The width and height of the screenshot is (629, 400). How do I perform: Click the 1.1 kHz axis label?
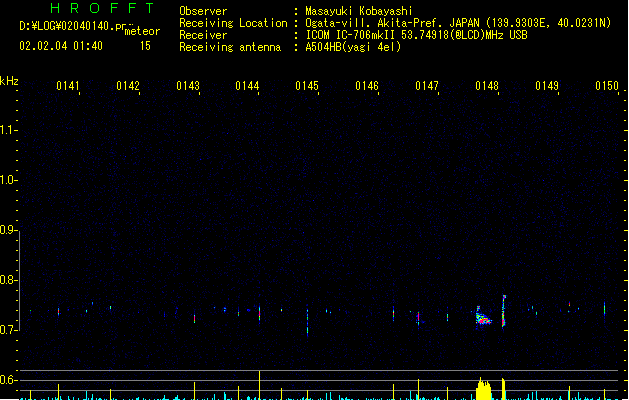(x=8, y=130)
